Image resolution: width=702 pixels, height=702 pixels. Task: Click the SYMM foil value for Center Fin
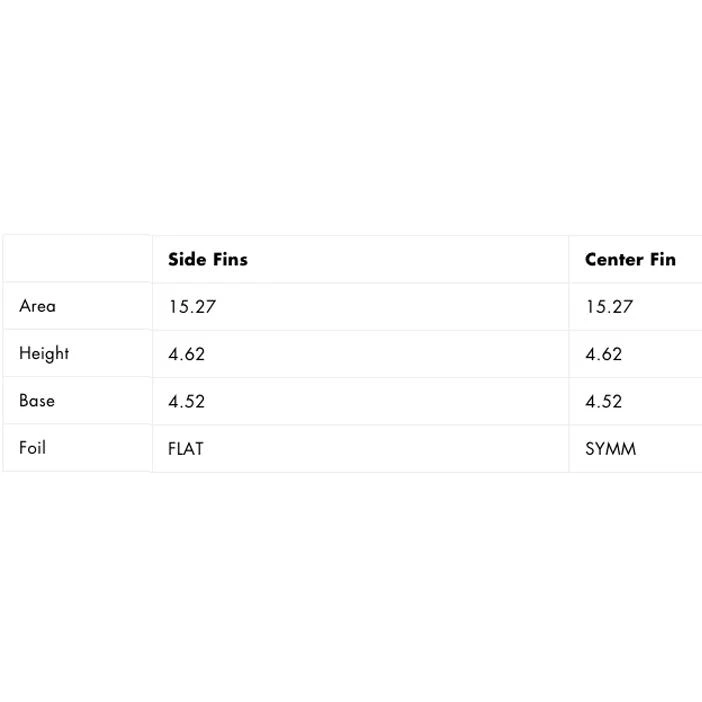point(610,449)
